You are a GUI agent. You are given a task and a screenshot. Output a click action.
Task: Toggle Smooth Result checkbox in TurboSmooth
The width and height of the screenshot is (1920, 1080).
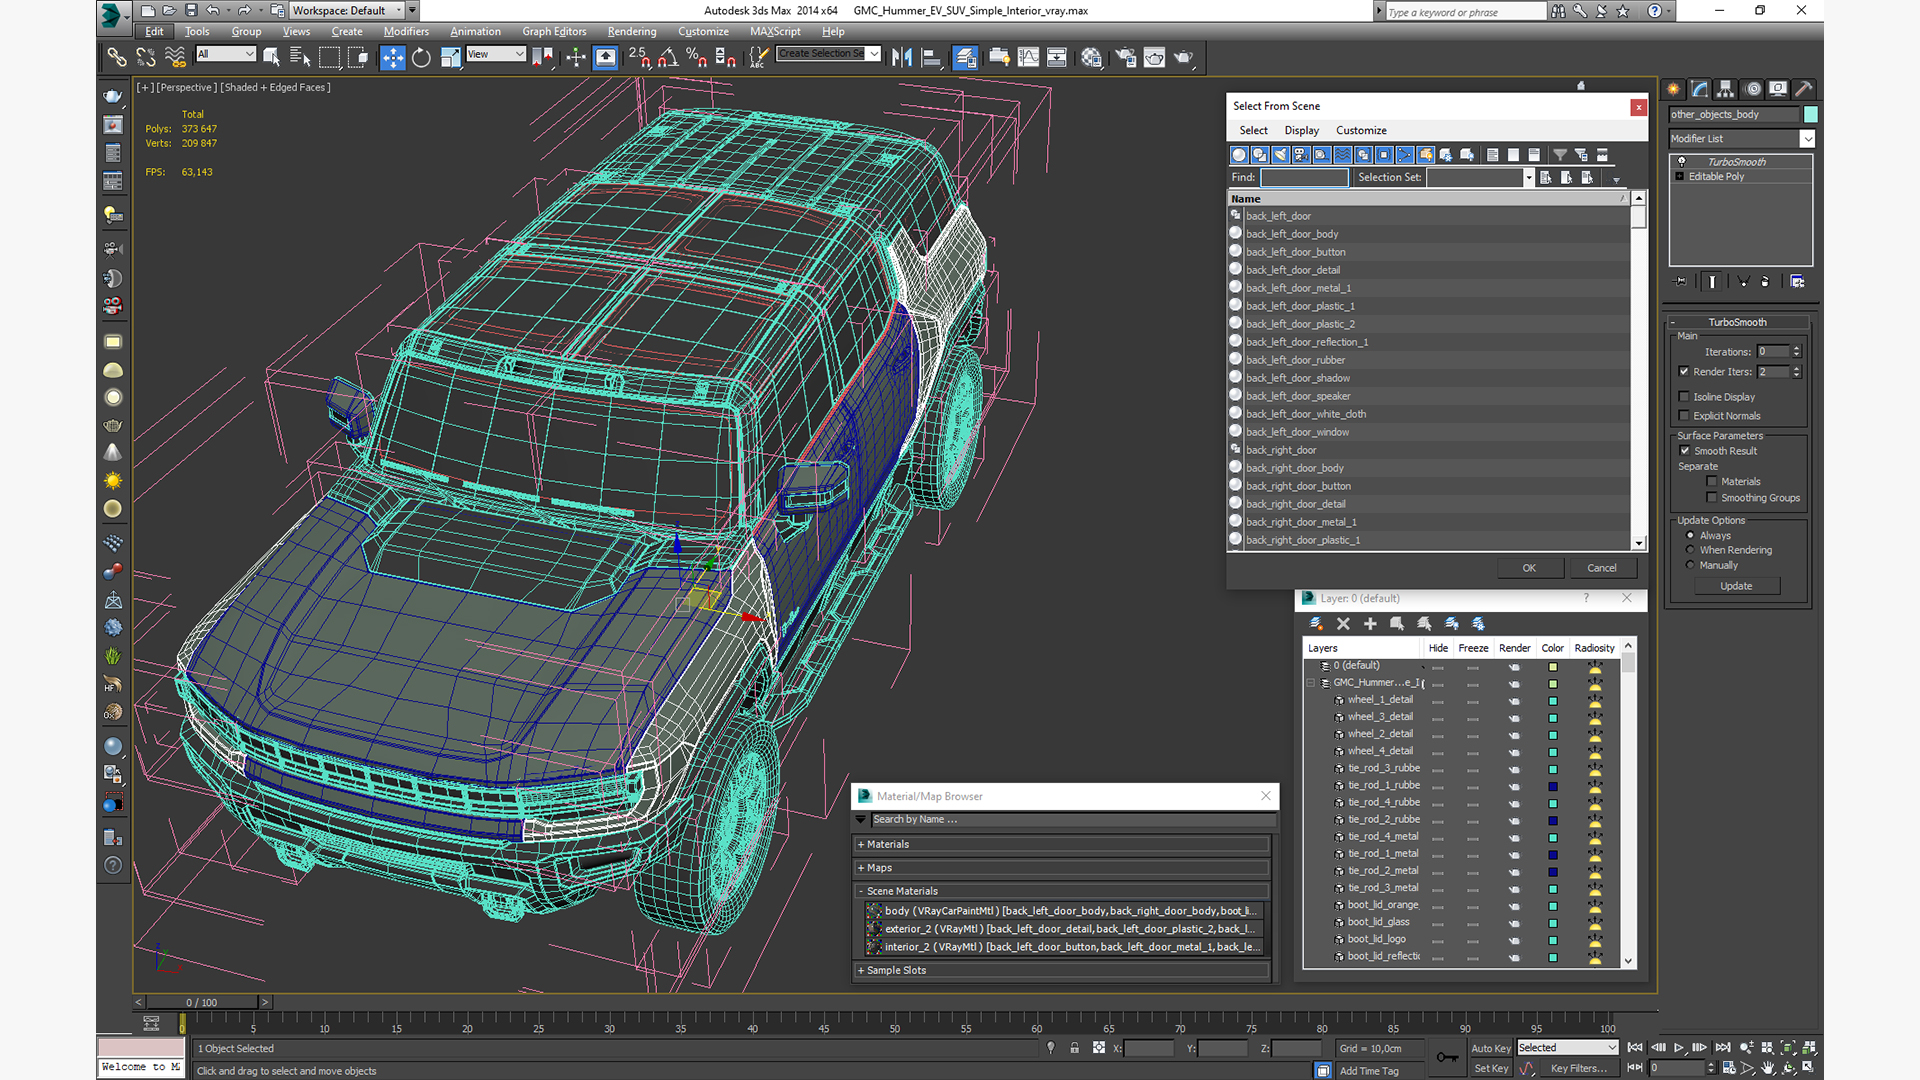(x=1687, y=451)
